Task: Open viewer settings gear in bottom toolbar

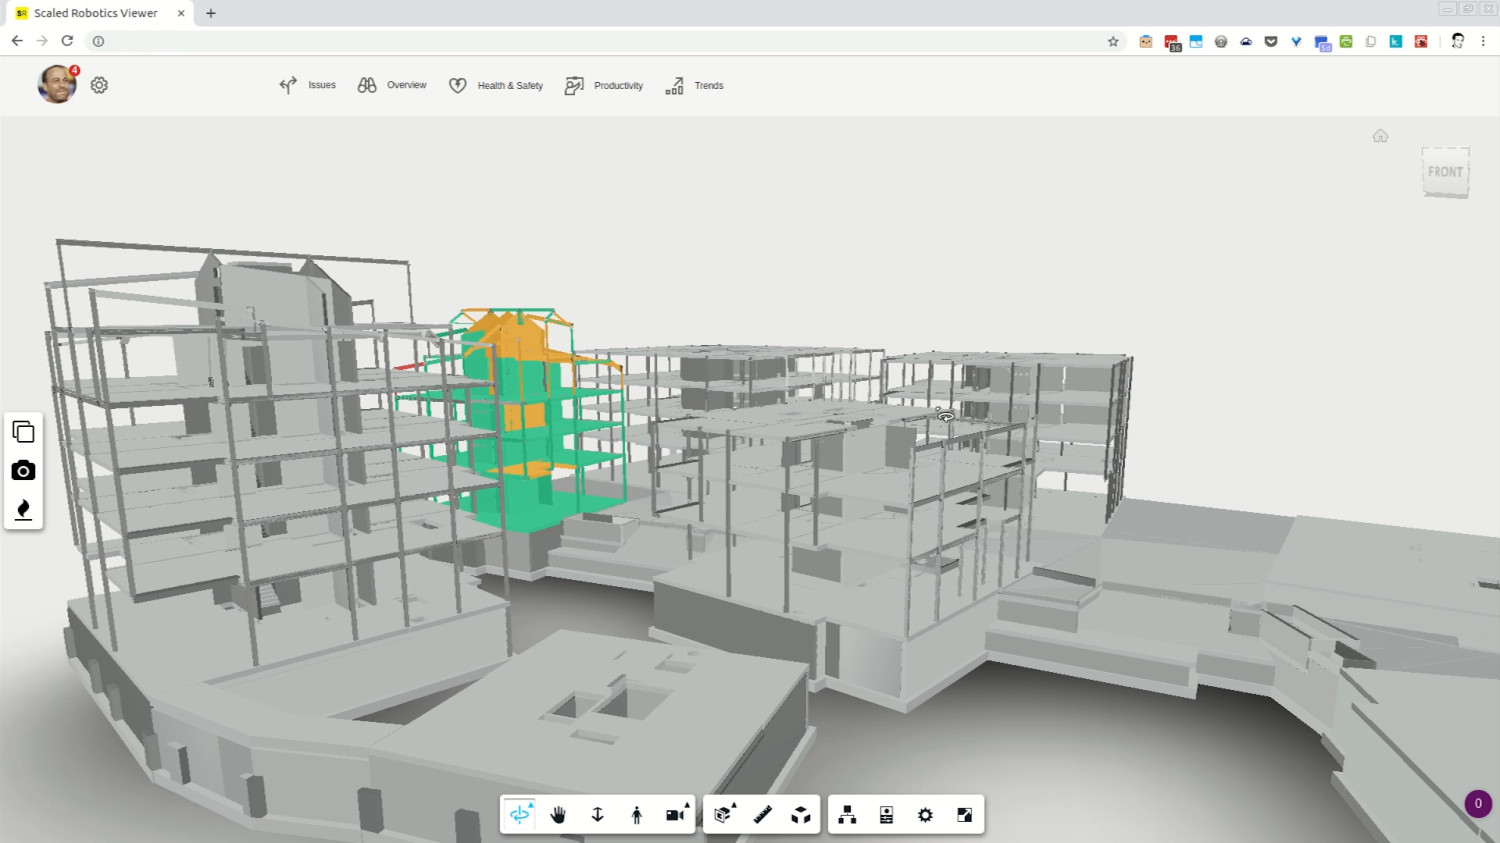Action: coord(925,815)
